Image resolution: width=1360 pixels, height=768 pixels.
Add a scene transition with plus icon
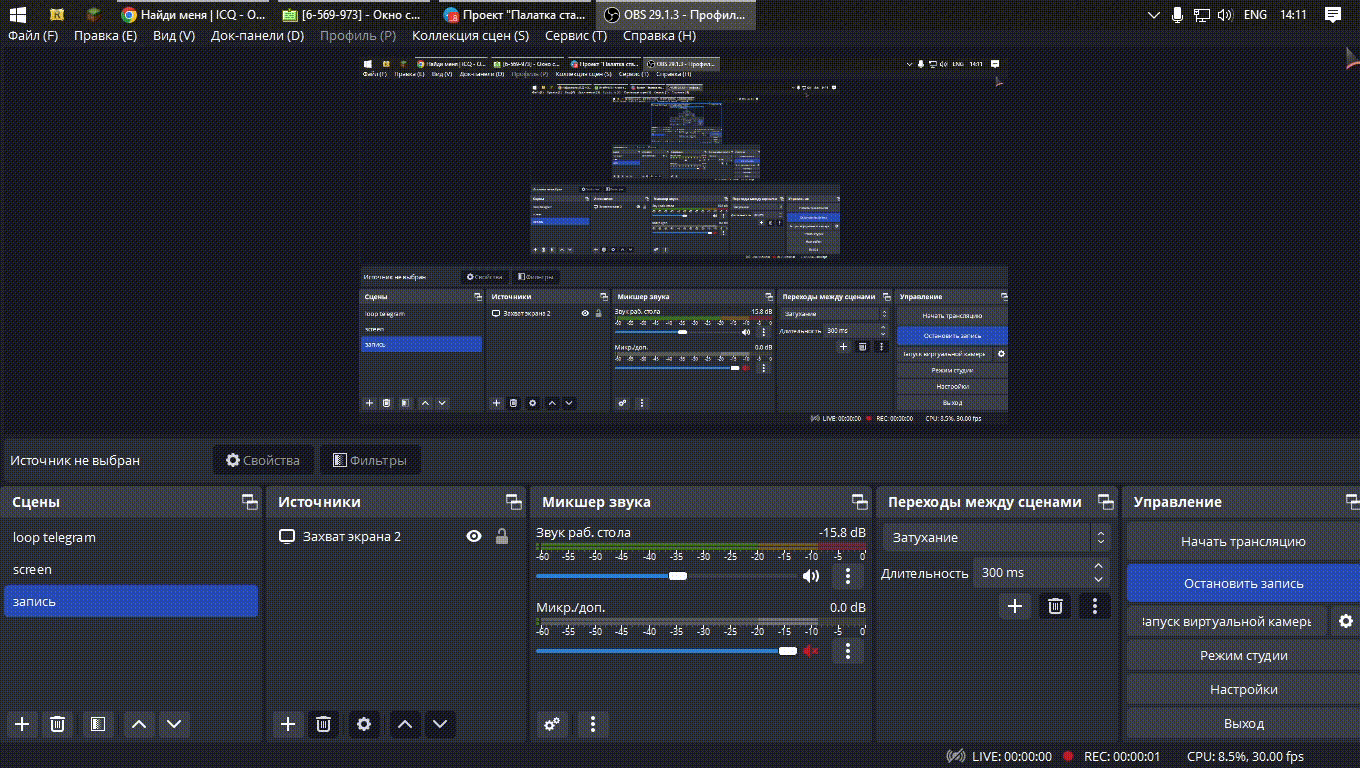[1015, 606]
